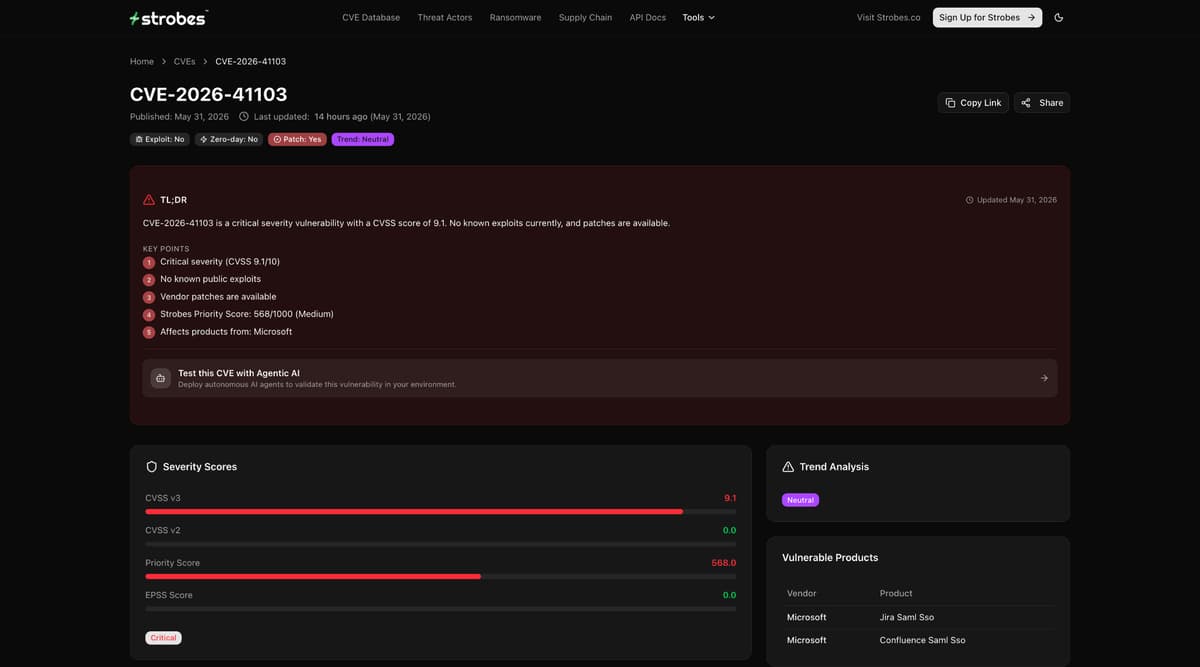The width and height of the screenshot is (1200, 667).
Task: Select CVE-2026-41103 breadcrumb text
Action: 251,62
